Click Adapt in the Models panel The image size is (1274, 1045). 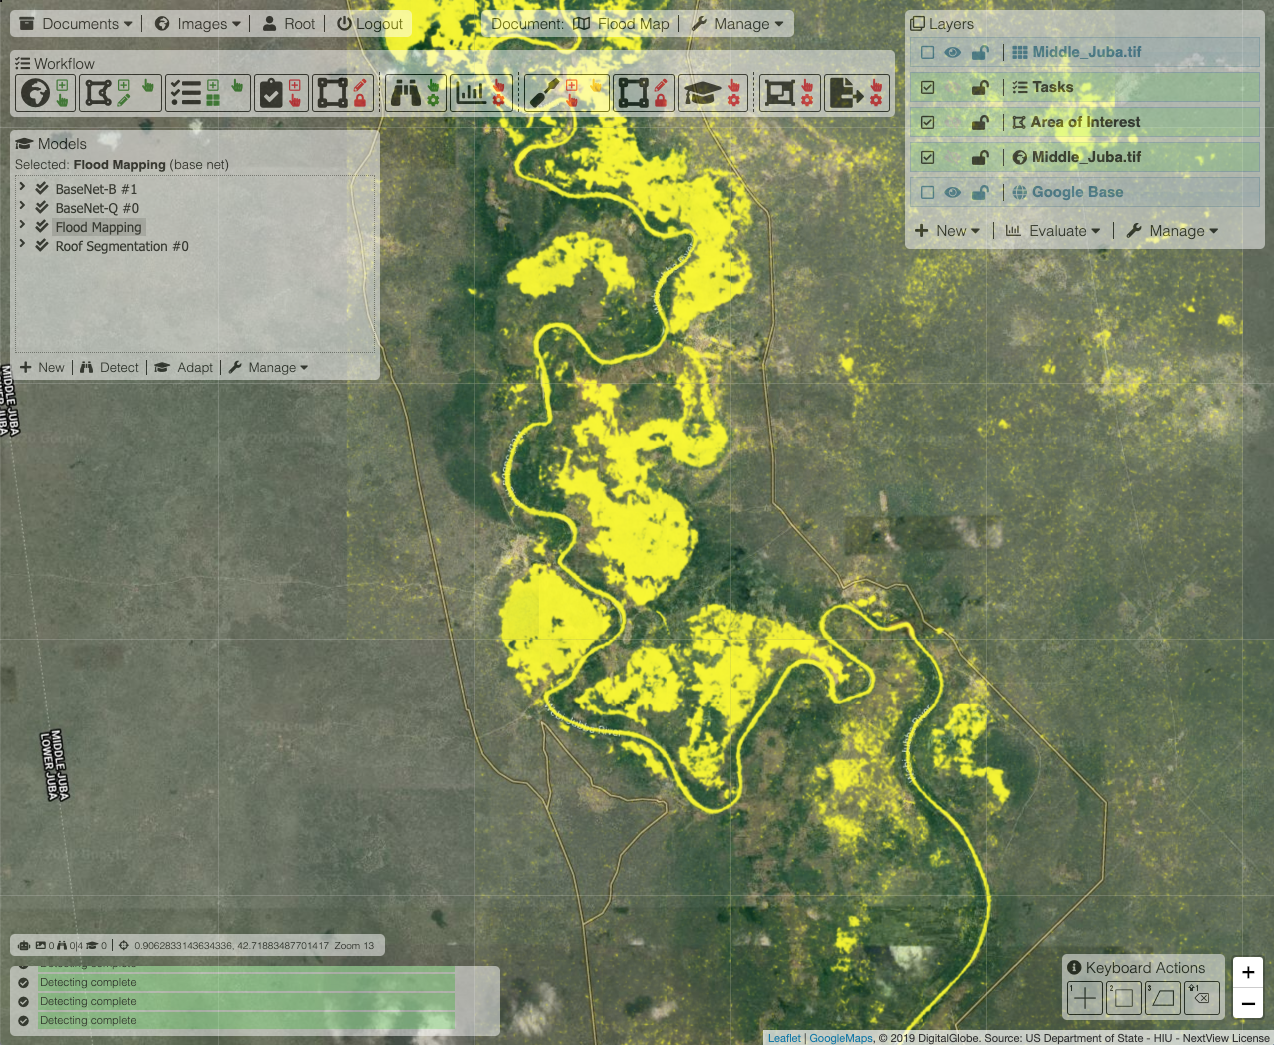(x=184, y=368)
